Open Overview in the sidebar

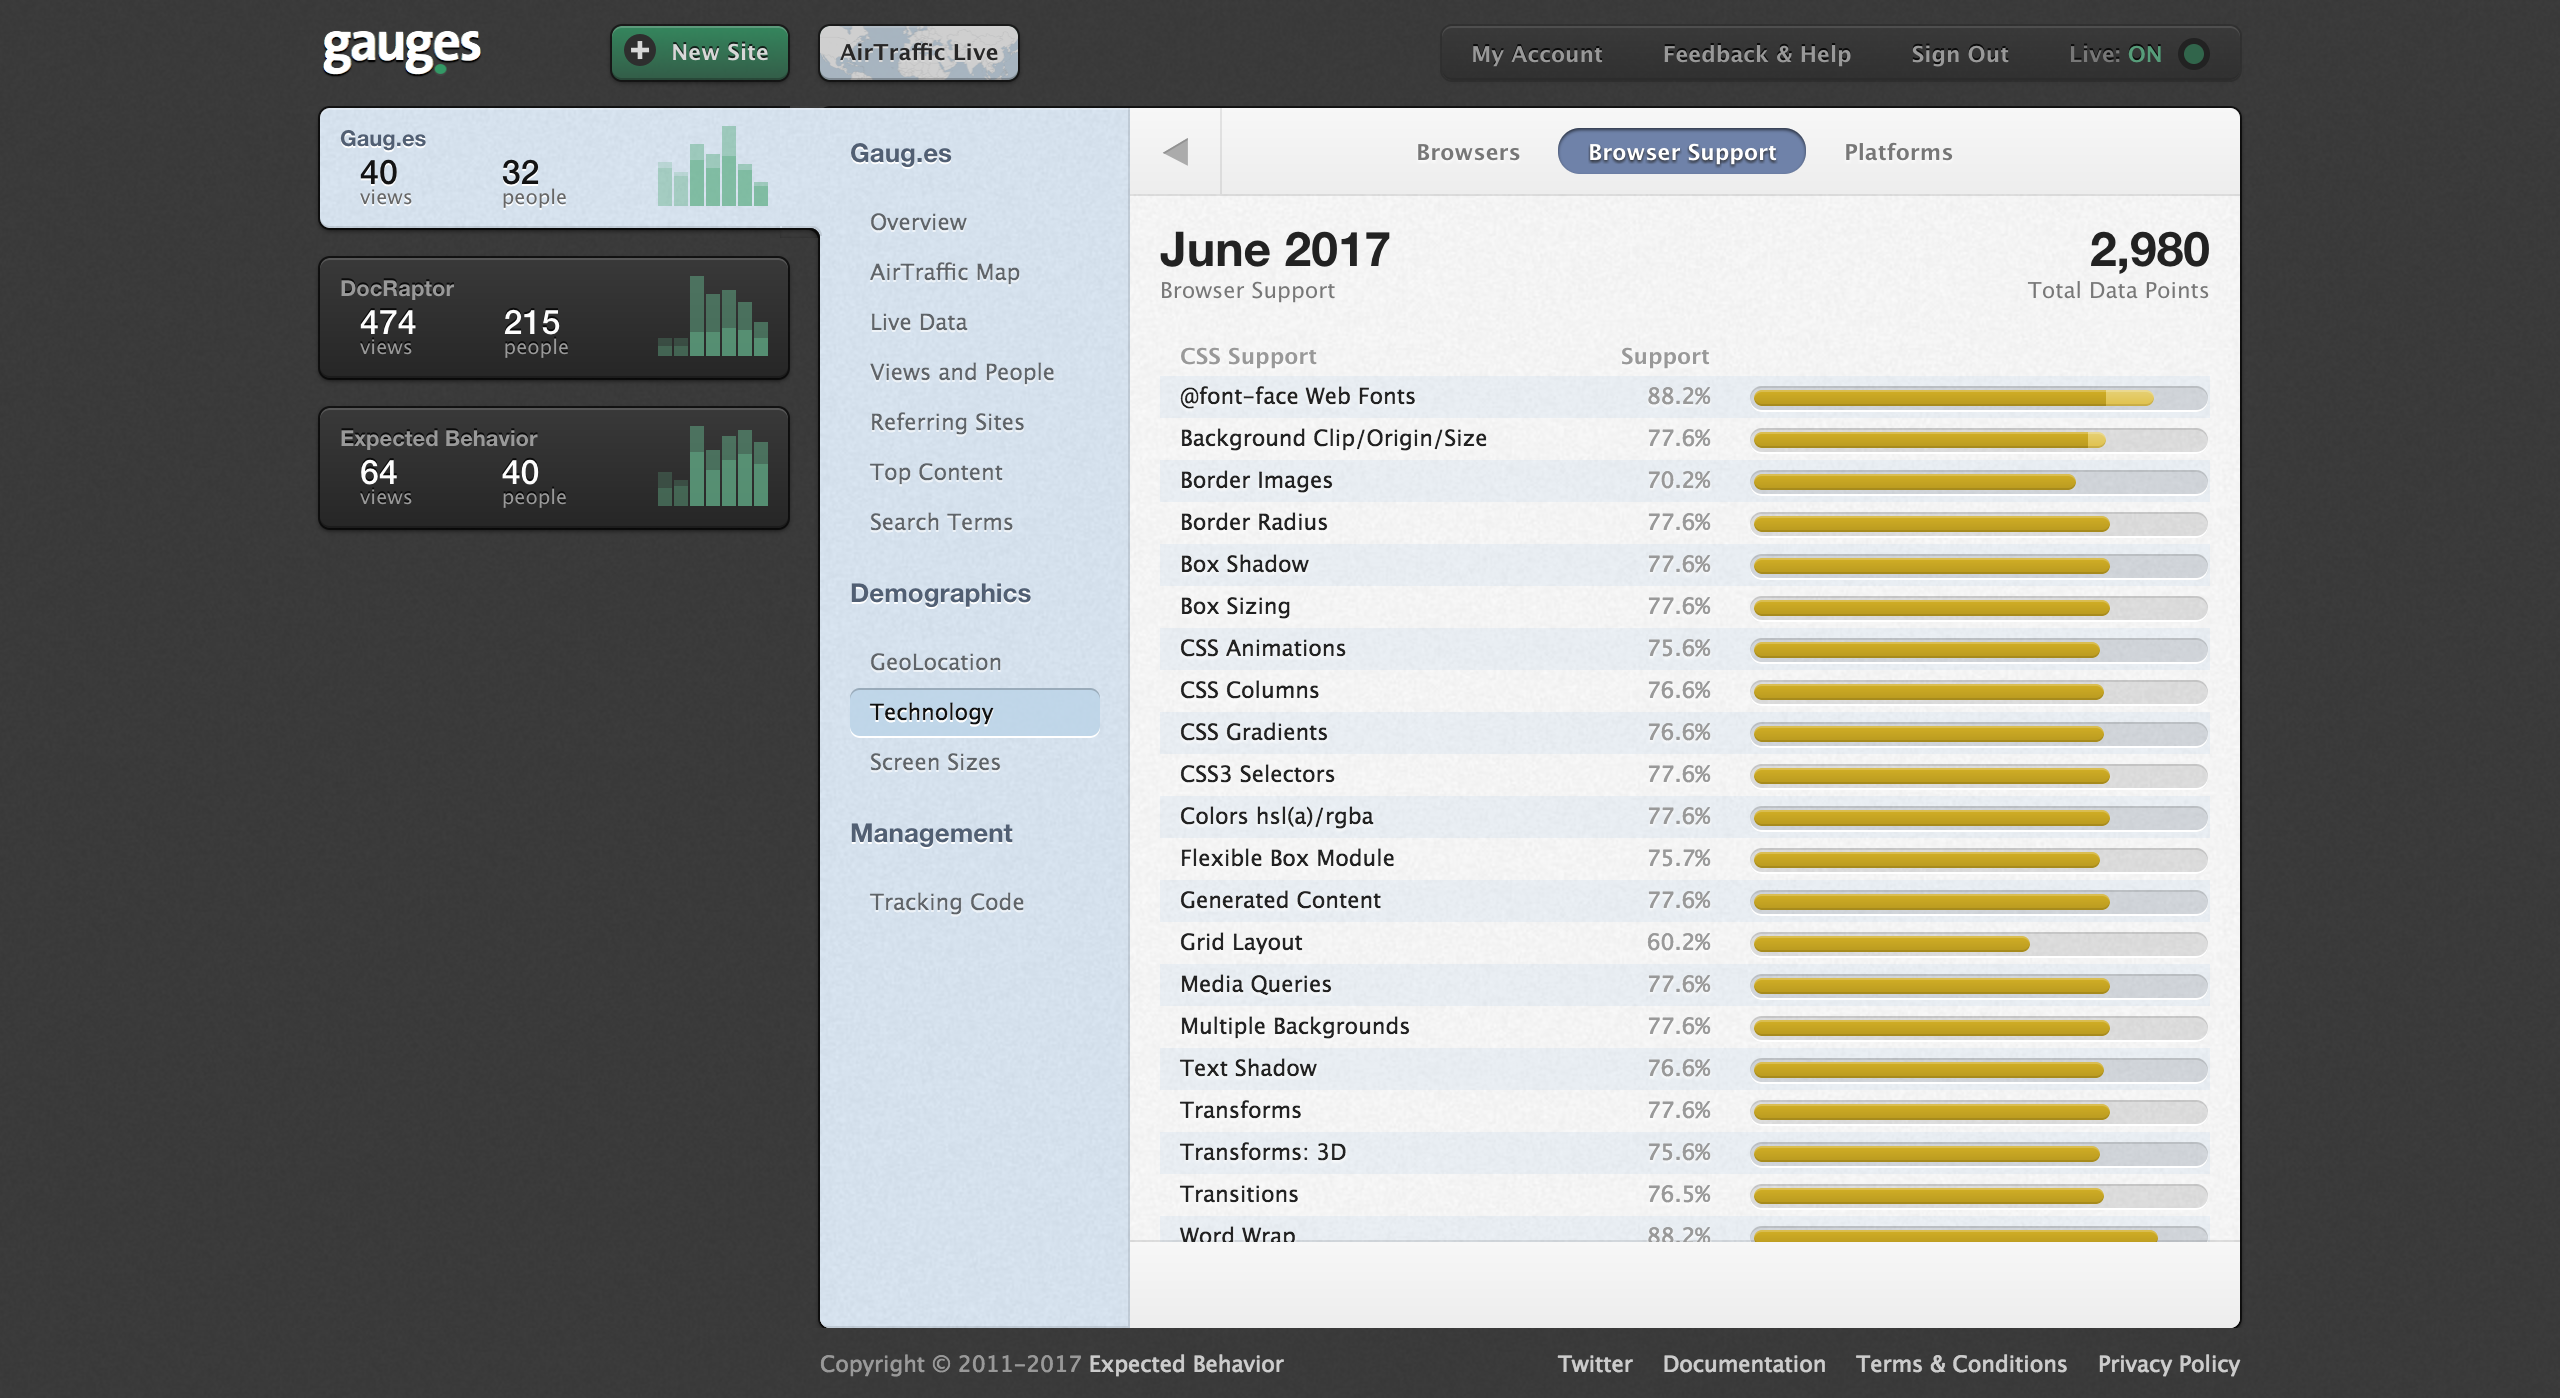click(917, 222)
